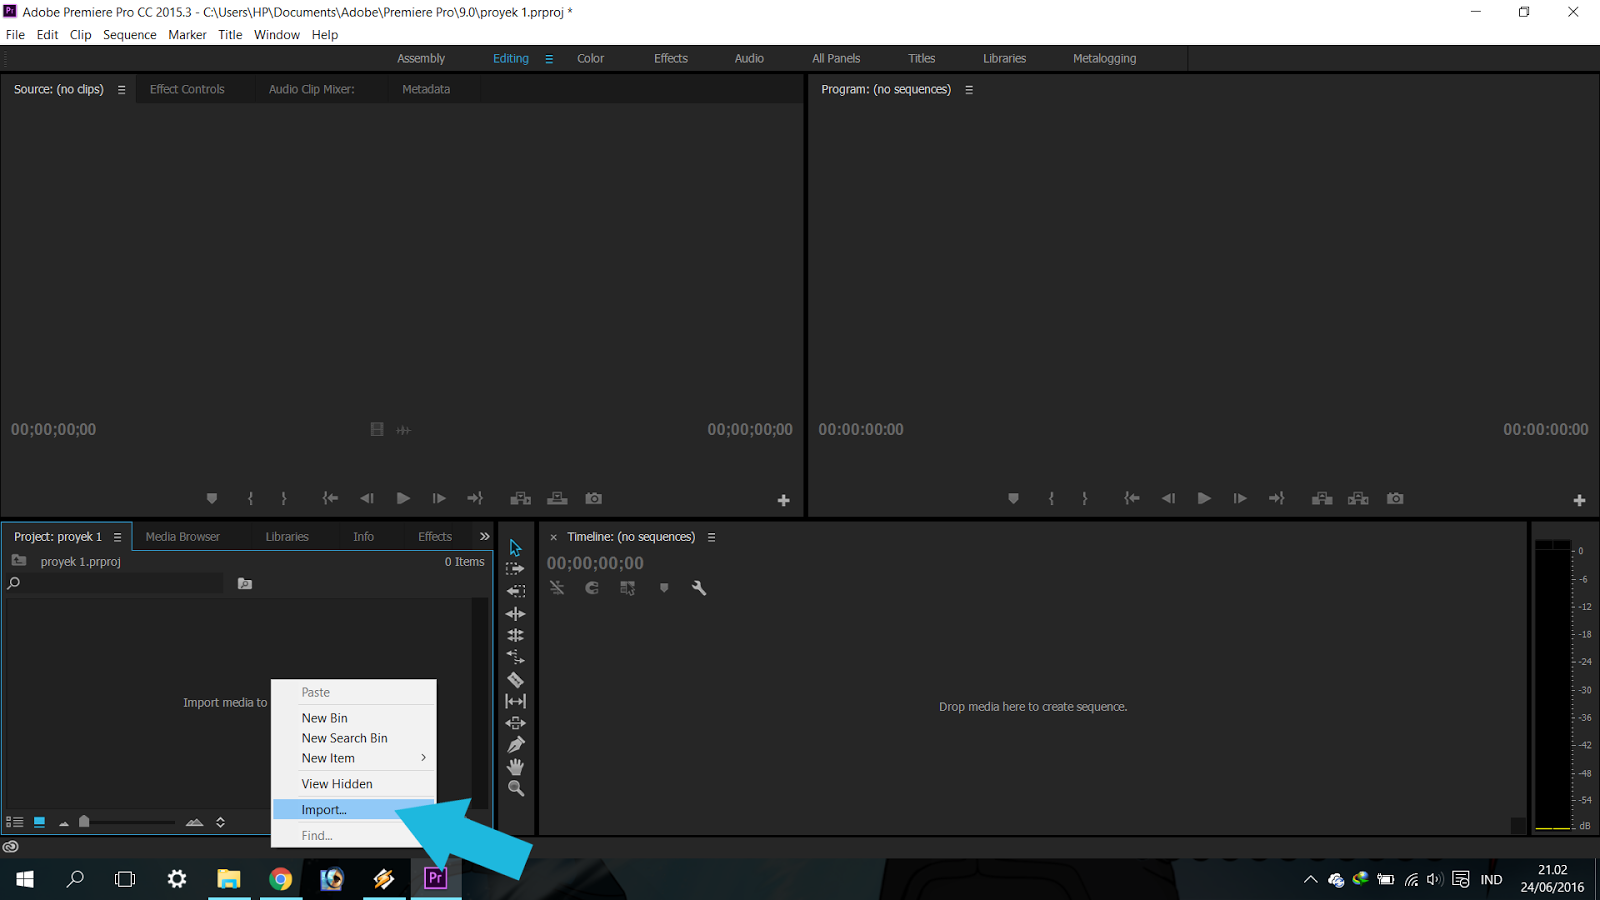This screenshot has width=1600, height=900.
Task: Open Editing workspace menu
Action: (549, 59)
